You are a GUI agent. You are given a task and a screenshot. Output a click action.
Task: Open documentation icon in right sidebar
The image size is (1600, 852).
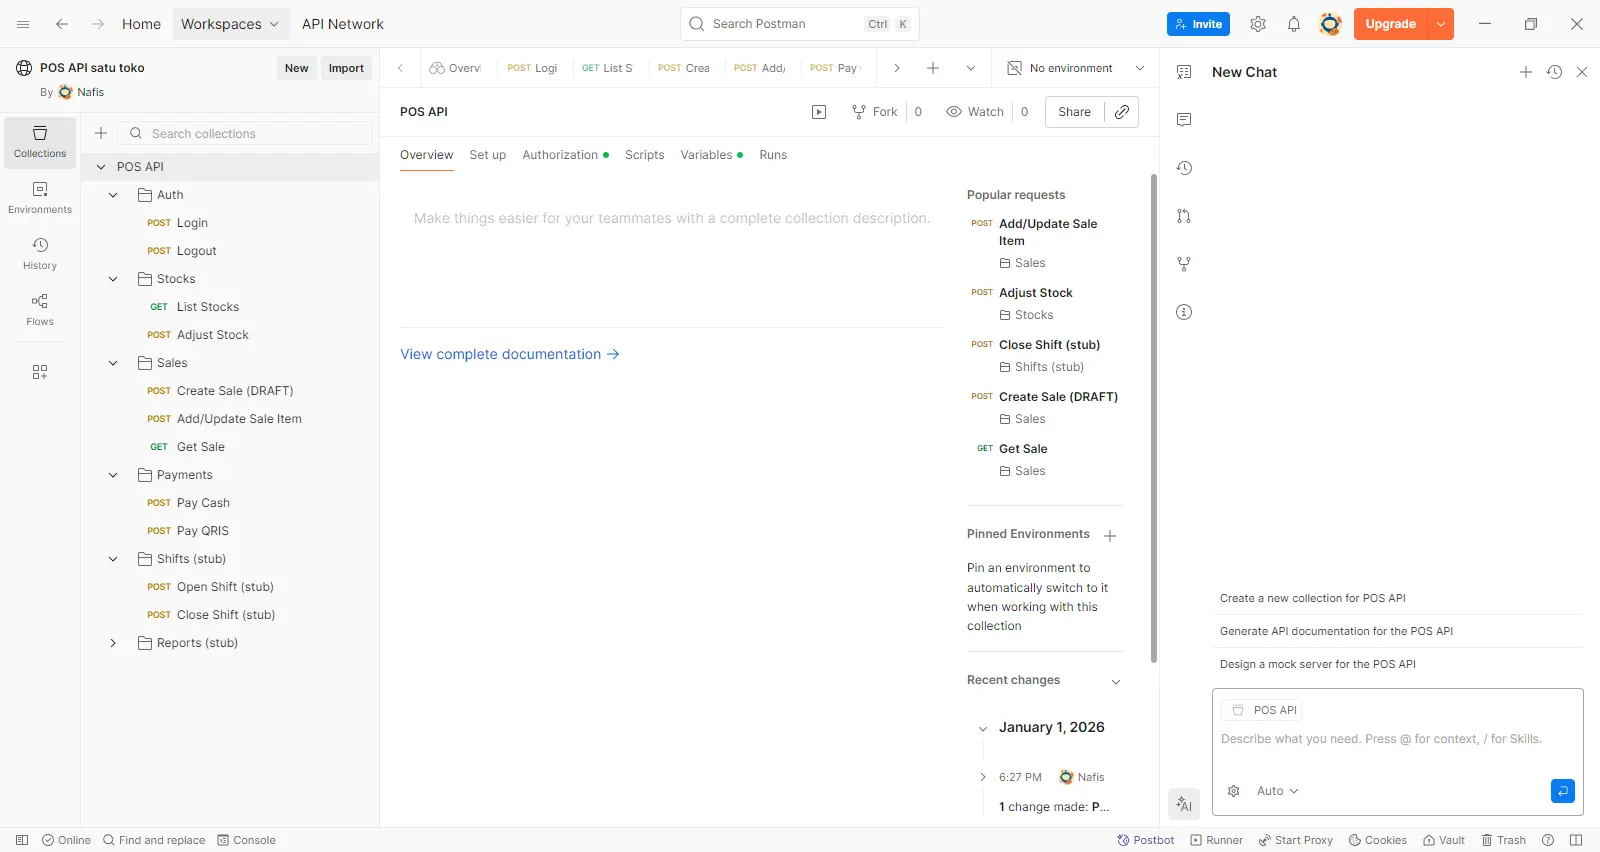pyautogui.click(x=1184, y=72)
